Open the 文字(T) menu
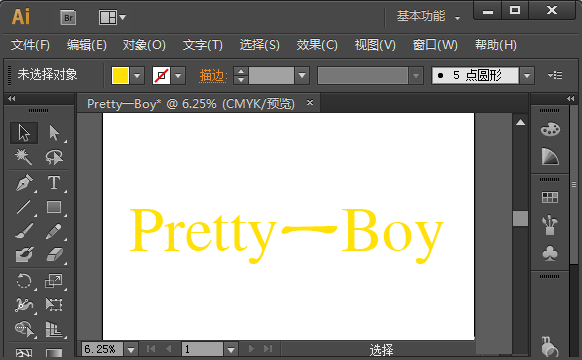Image resolution: width=582 pixels, height=360 pixels. pyautogui.click(x=203, y=45)
